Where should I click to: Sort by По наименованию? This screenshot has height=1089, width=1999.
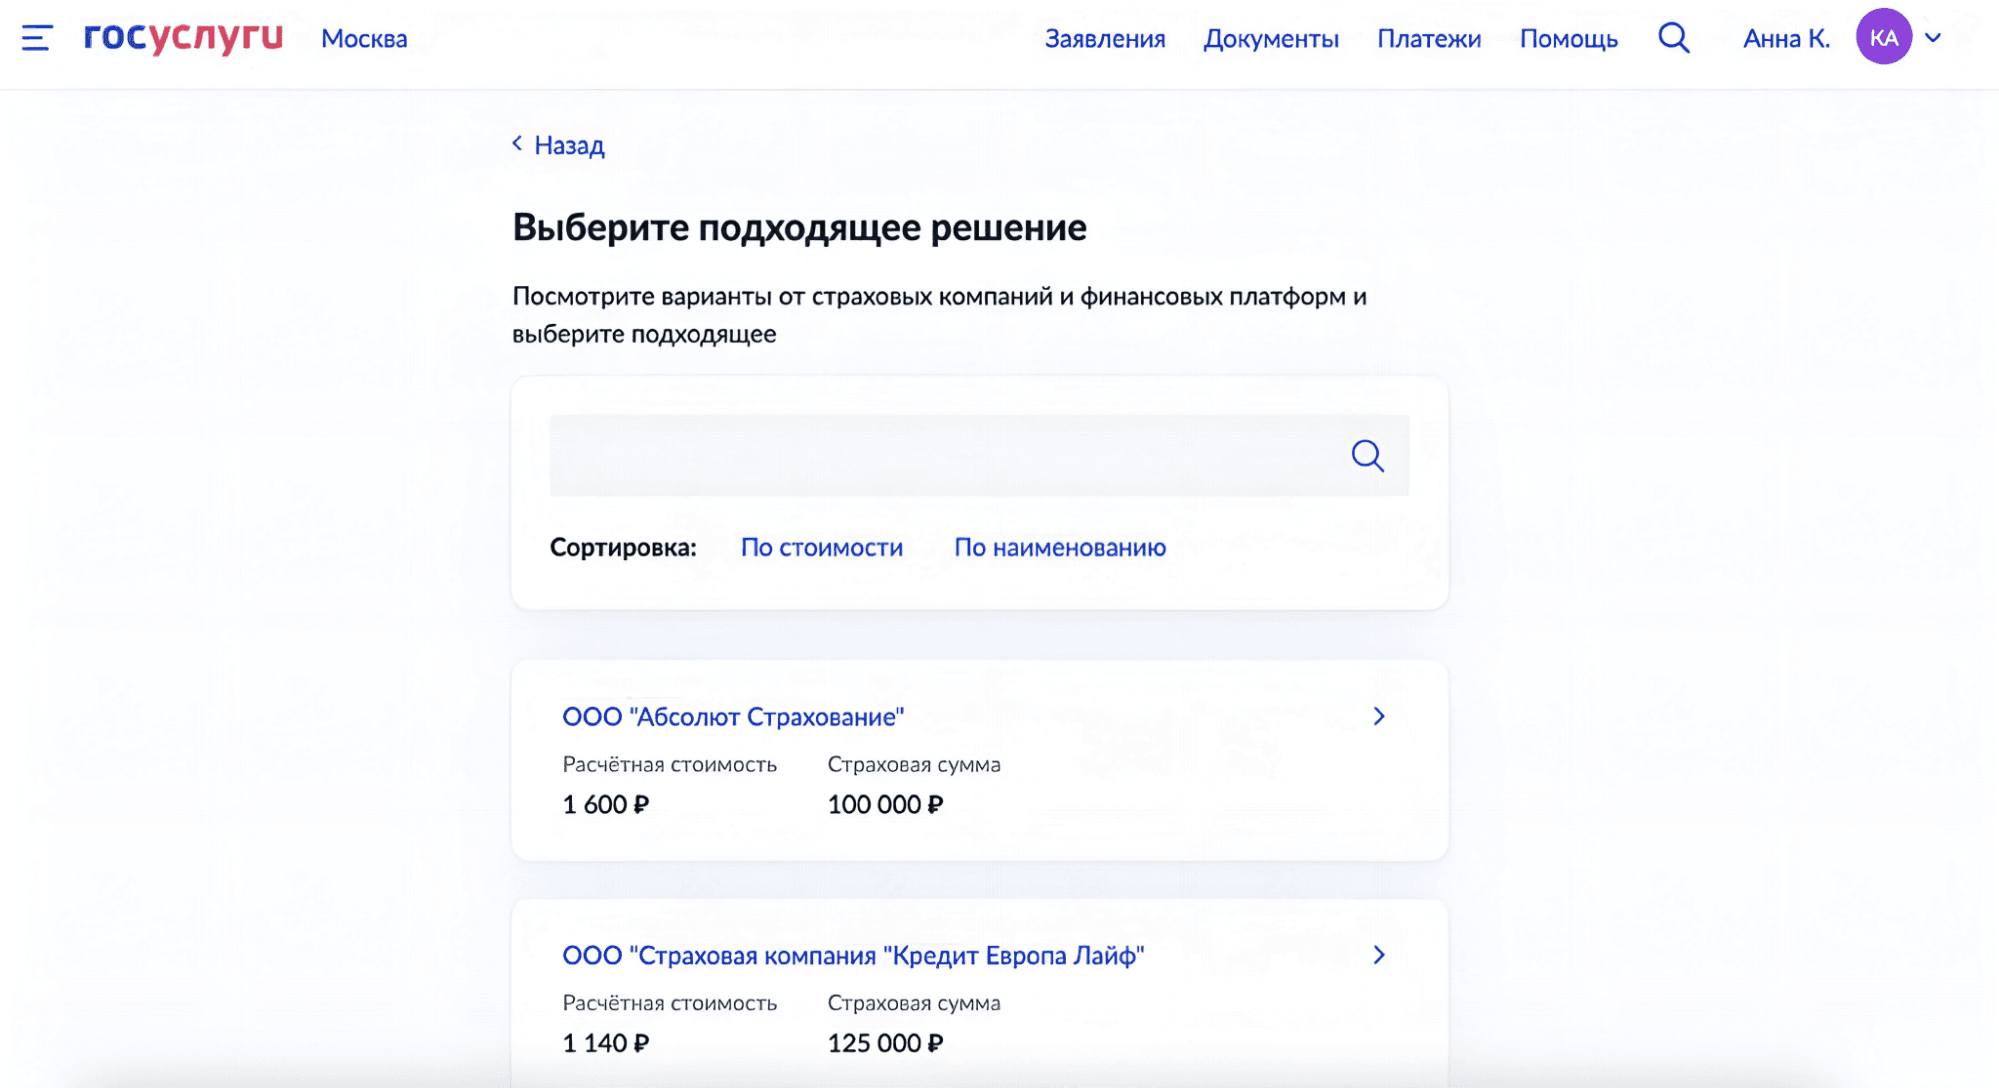click(x=1060, y=548)
